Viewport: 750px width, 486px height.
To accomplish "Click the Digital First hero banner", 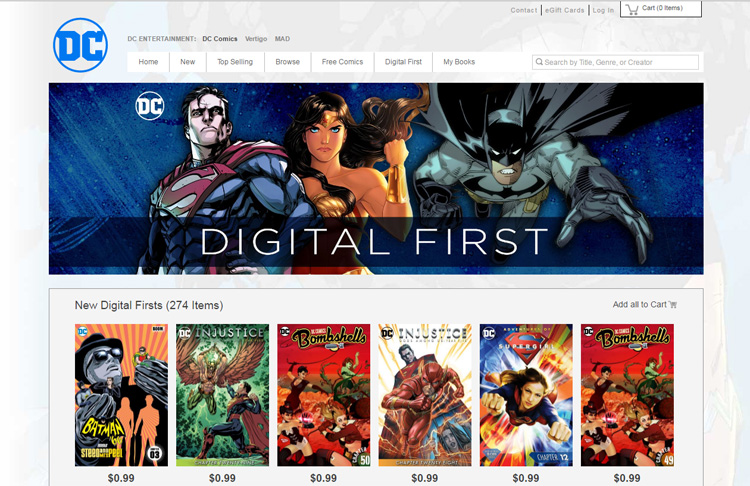I will [x=376, y=178].
